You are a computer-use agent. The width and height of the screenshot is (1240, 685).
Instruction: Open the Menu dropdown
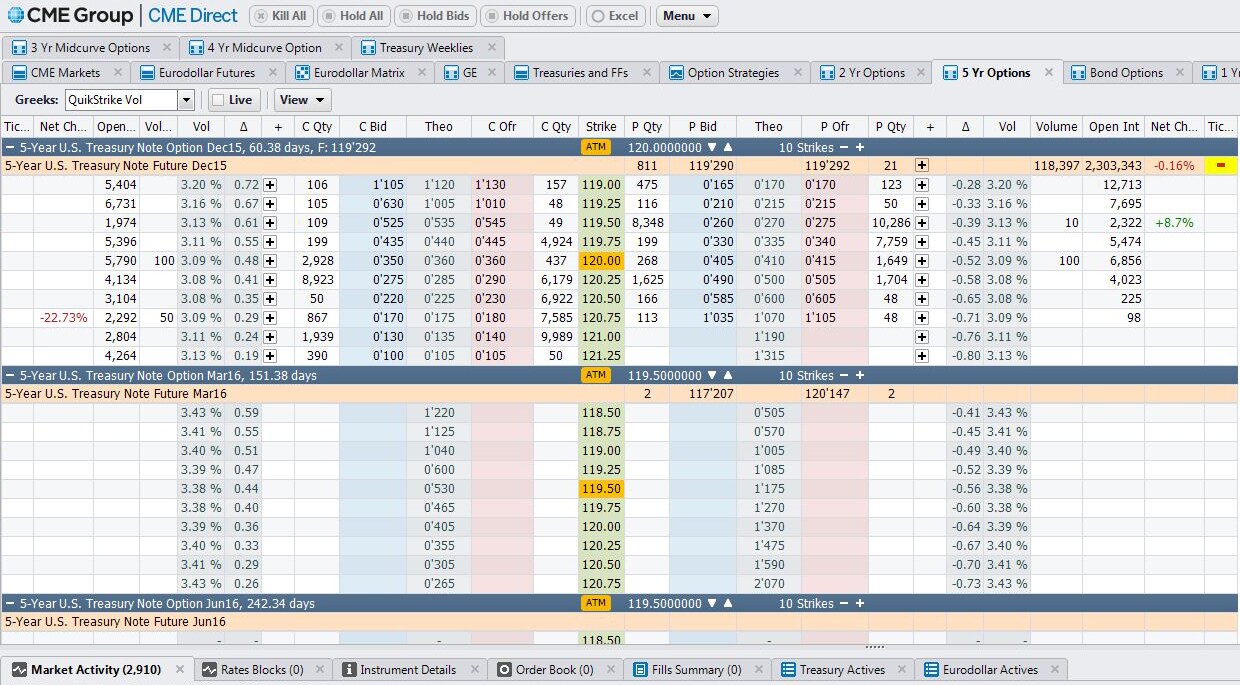[687, 16]
